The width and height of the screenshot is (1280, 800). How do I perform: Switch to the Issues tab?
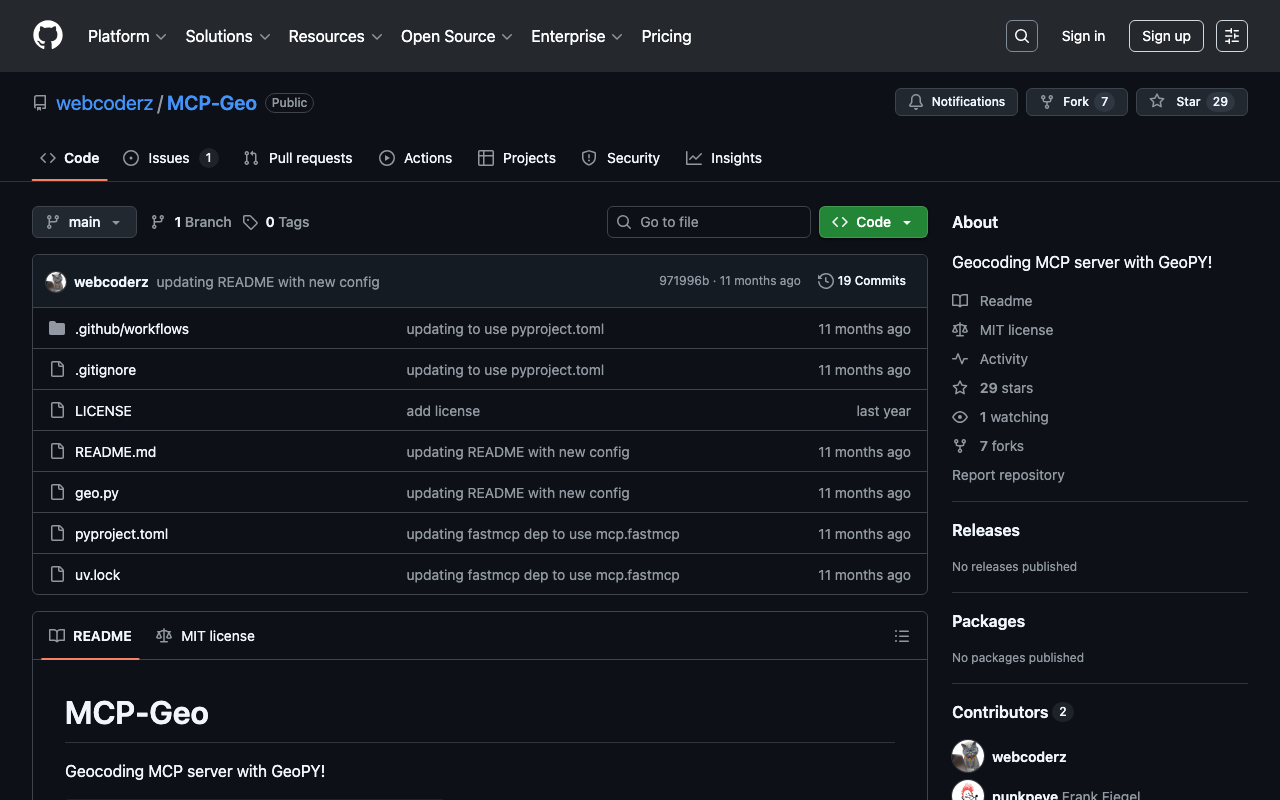[169, 158]
